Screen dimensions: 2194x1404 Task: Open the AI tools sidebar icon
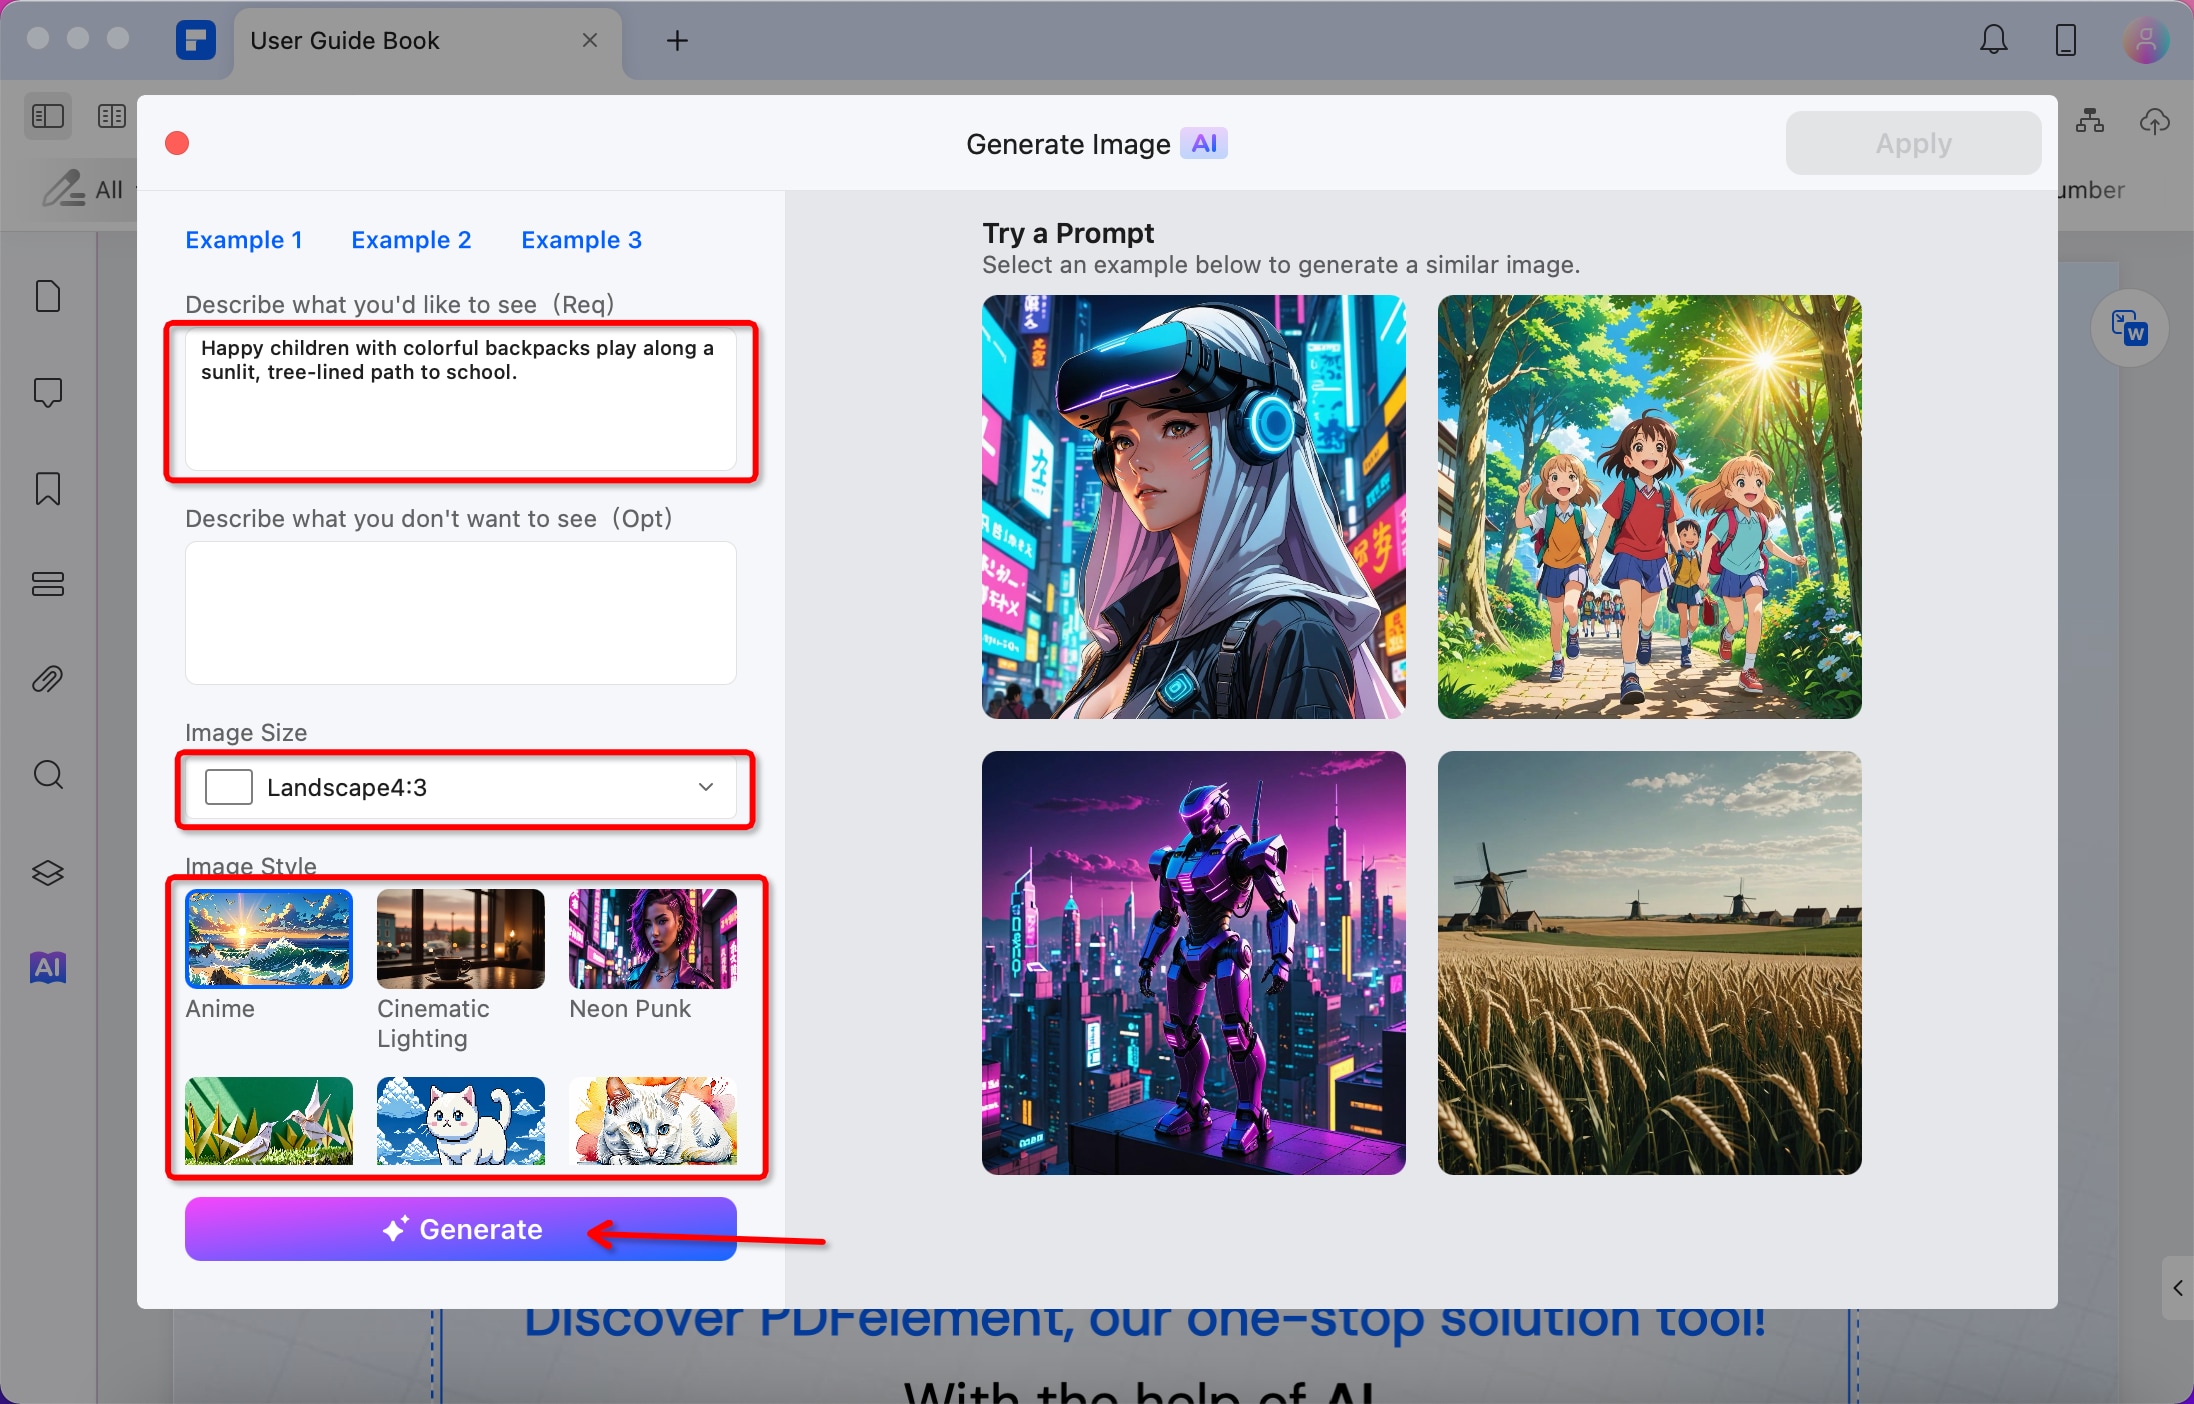[x=48, y=967]
